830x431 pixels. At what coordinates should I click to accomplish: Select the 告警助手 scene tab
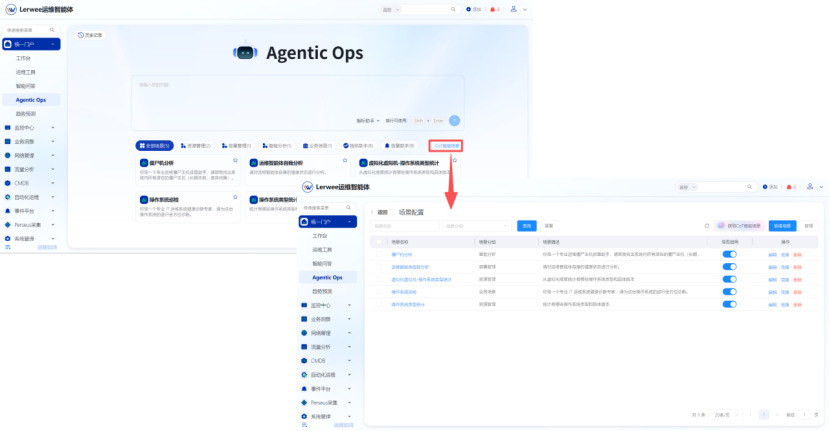400,146
